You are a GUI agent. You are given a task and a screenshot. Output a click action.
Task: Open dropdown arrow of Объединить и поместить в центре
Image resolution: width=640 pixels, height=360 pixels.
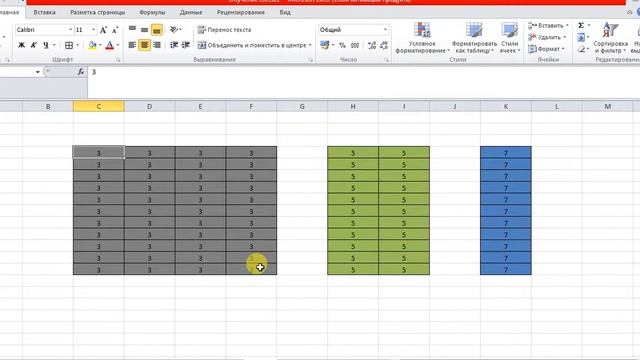[x=310, y=45]
